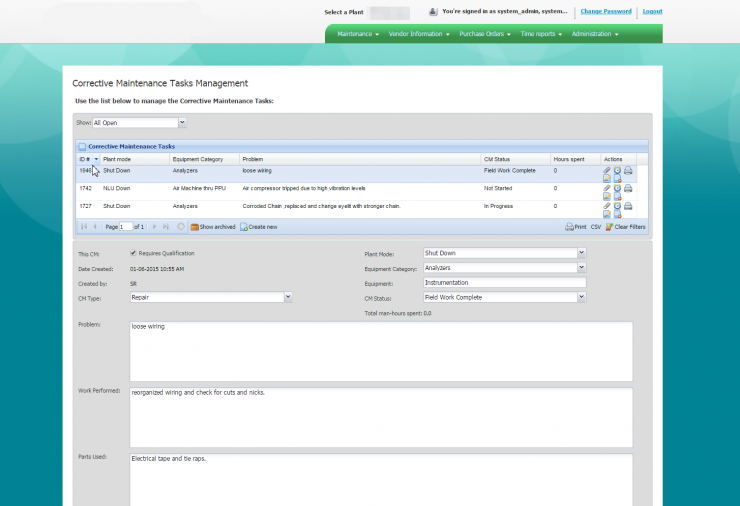Expand CM Type dropdown showing Repair

(x=288, y=297)
